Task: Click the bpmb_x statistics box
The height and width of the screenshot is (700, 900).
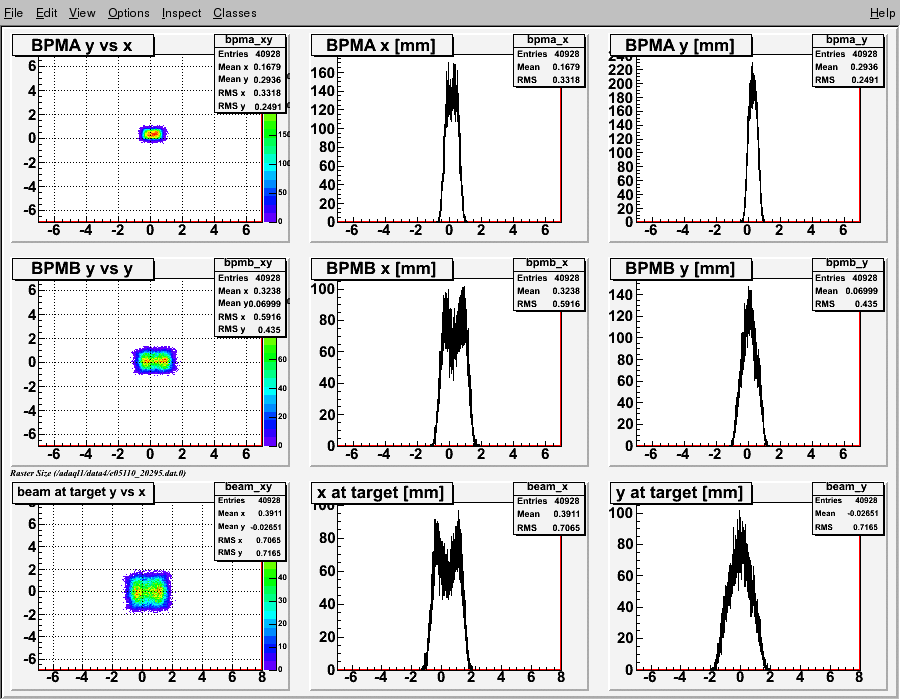Action: click(549, 285)
